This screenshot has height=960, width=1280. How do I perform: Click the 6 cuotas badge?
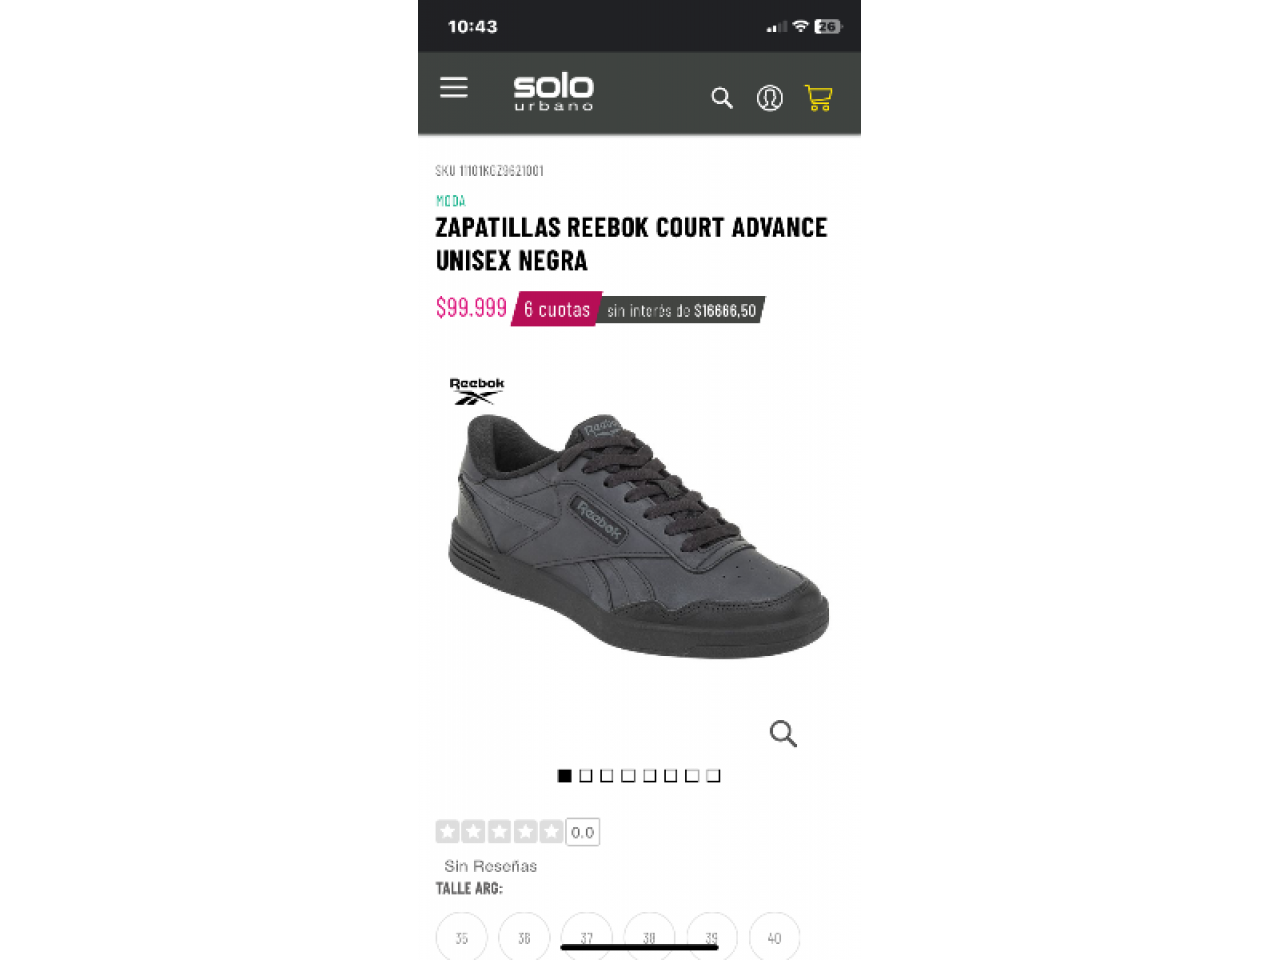(x=557, y=310)
